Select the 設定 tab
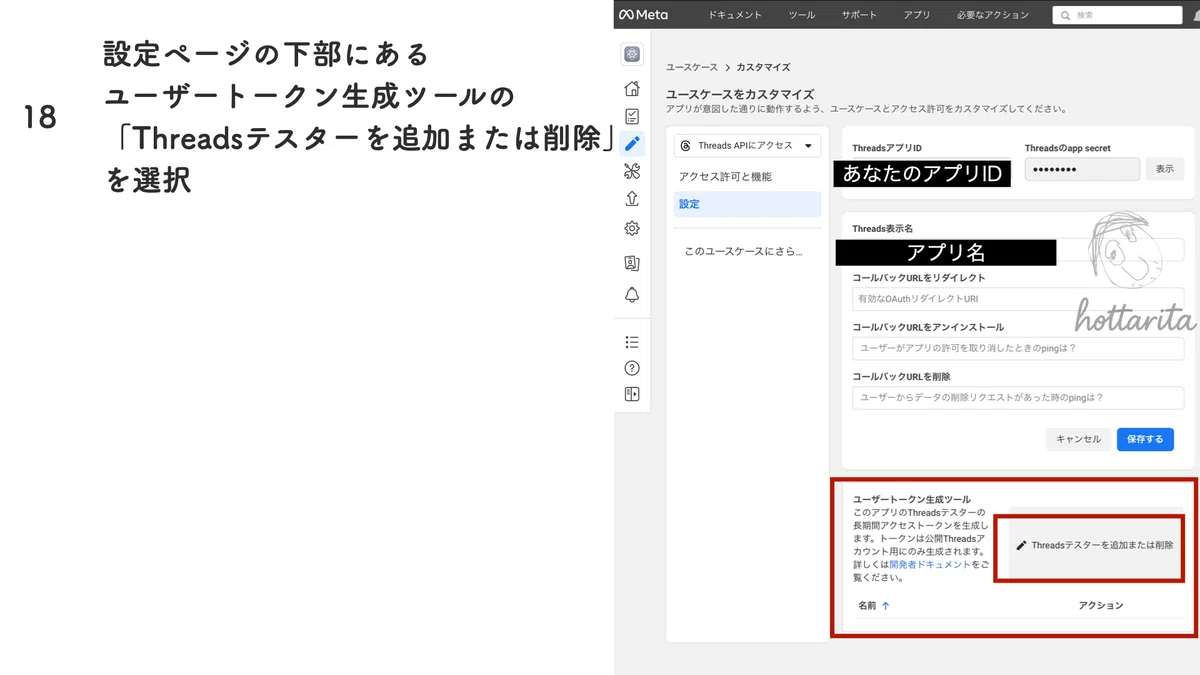Image resolution: width=1200 pixels, height=675 pixels. [747, 204]
